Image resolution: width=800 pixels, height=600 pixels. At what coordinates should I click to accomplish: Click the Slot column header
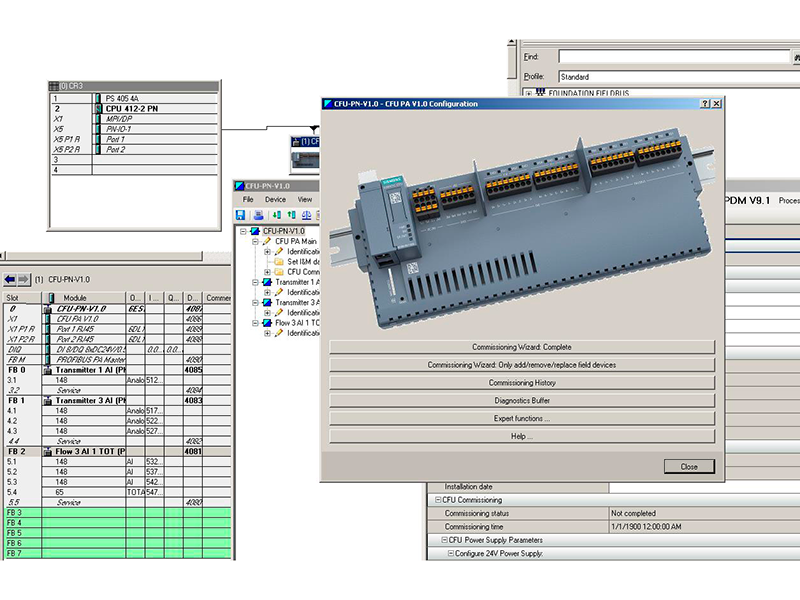tap(22, 297)
